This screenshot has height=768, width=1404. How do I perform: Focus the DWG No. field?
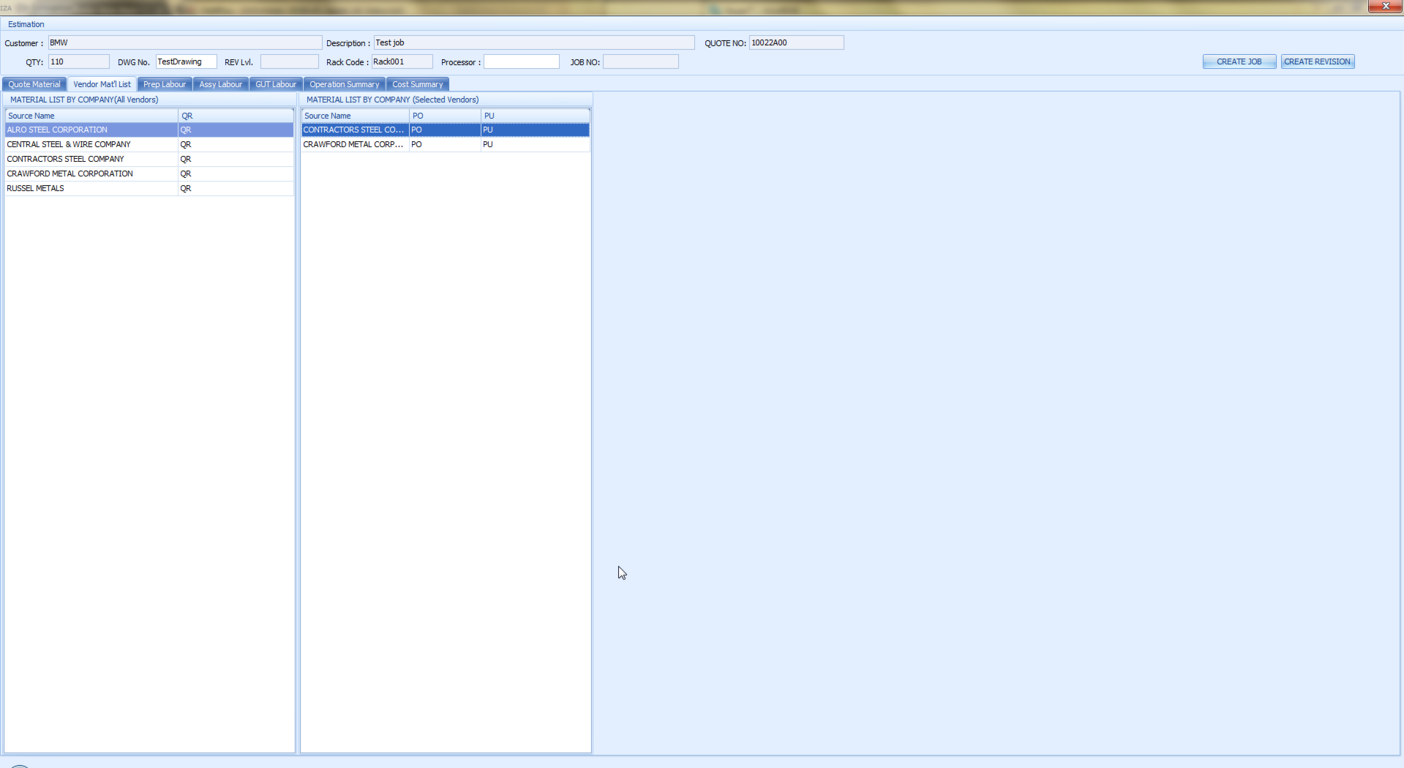[x=186, y=62]
